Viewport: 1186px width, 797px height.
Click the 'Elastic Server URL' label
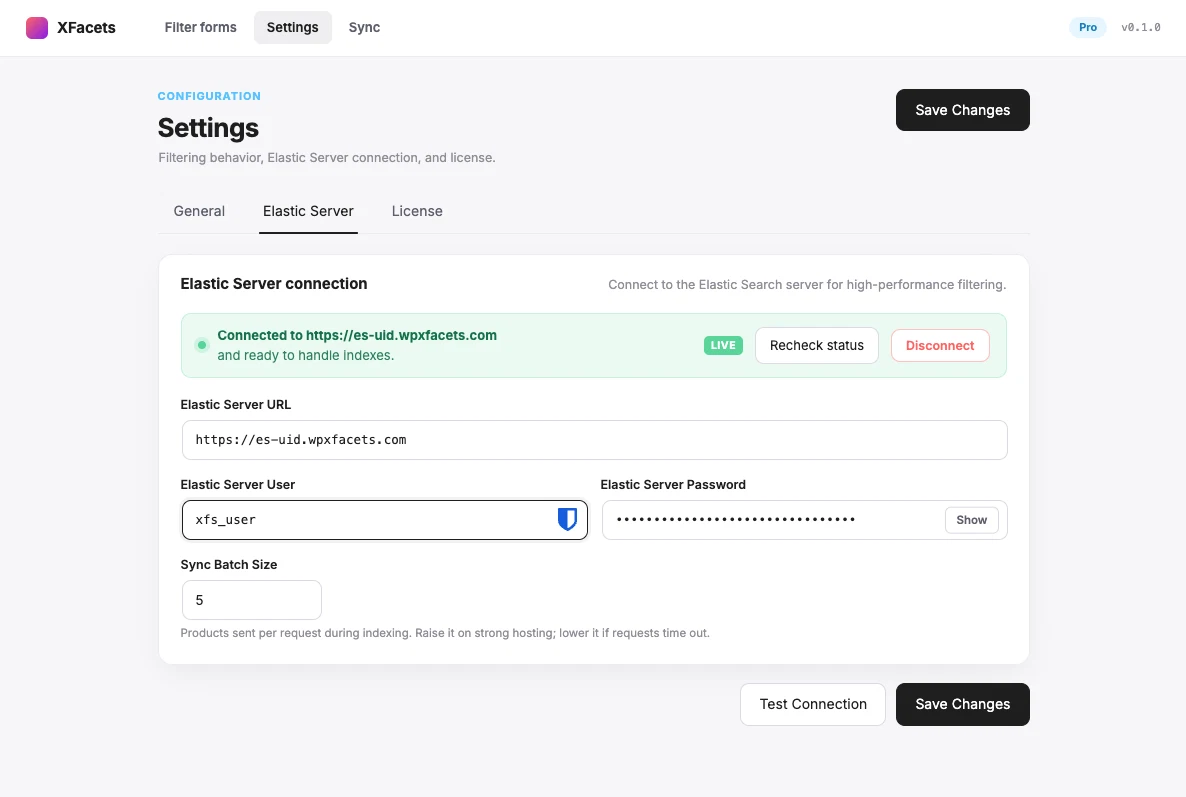coord(235,405)
